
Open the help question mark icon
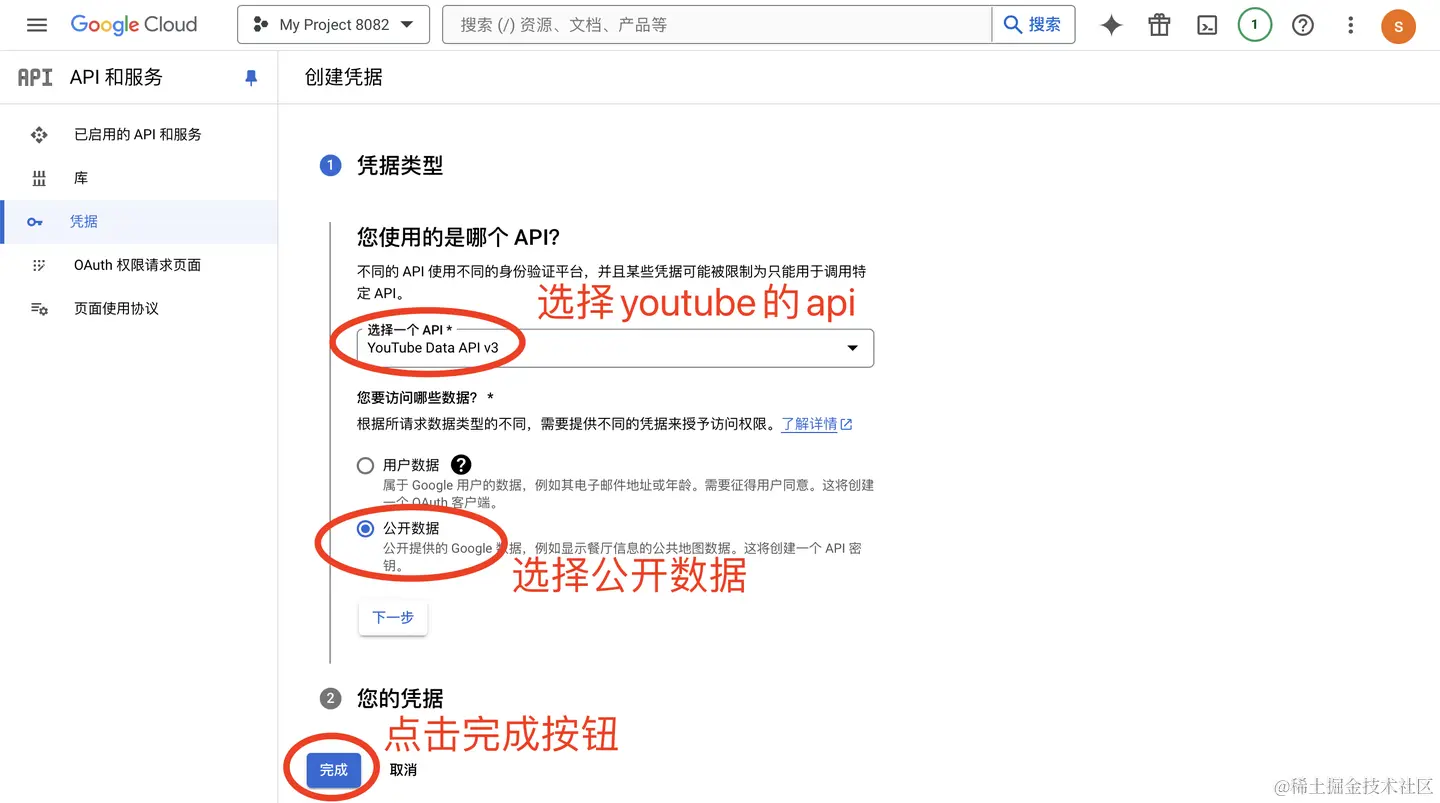[x=1303, y=25]
